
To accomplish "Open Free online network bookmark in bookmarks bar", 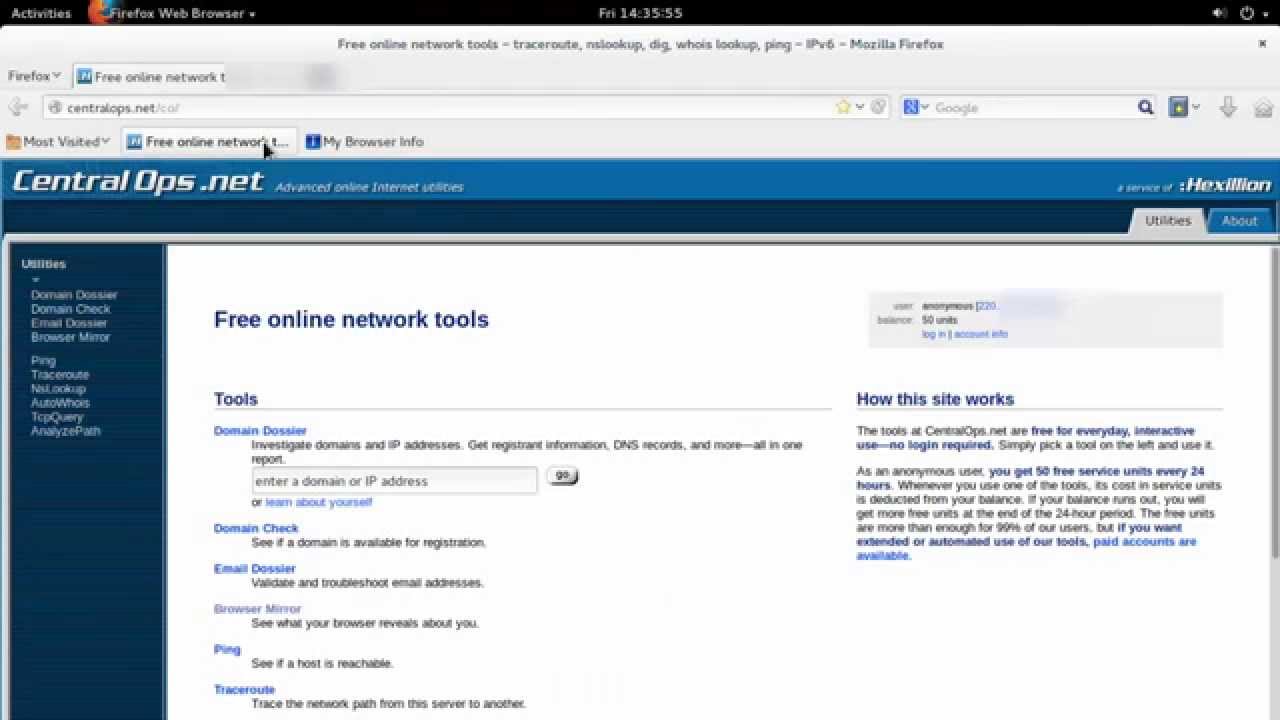I will pos(208,142).
